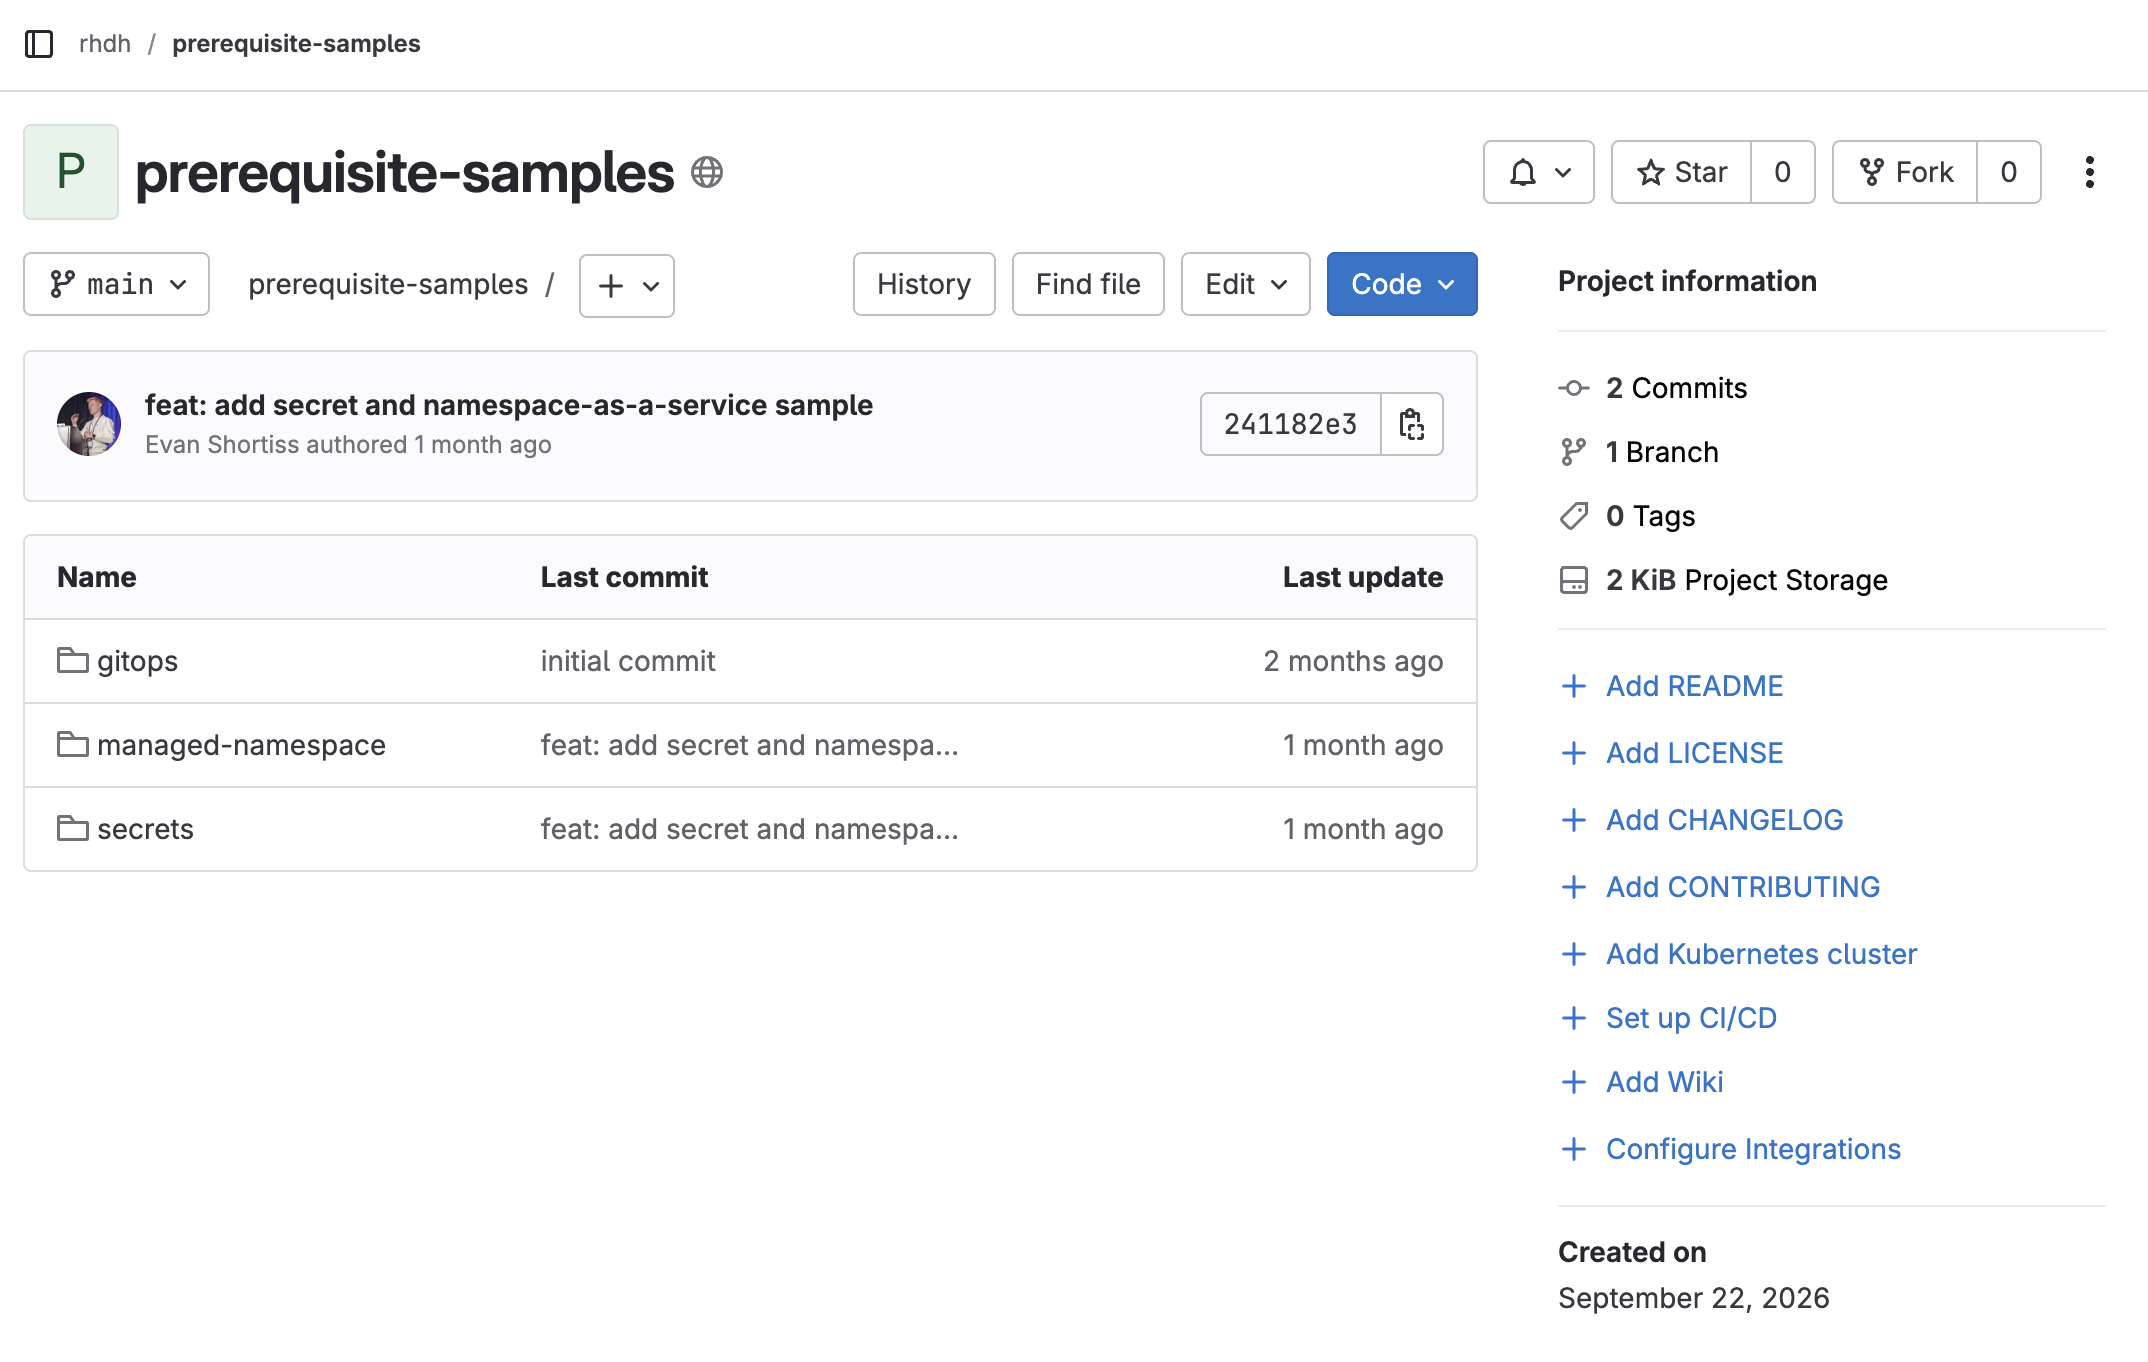Open the plus add-file dropdown

(x=627, y=286)
